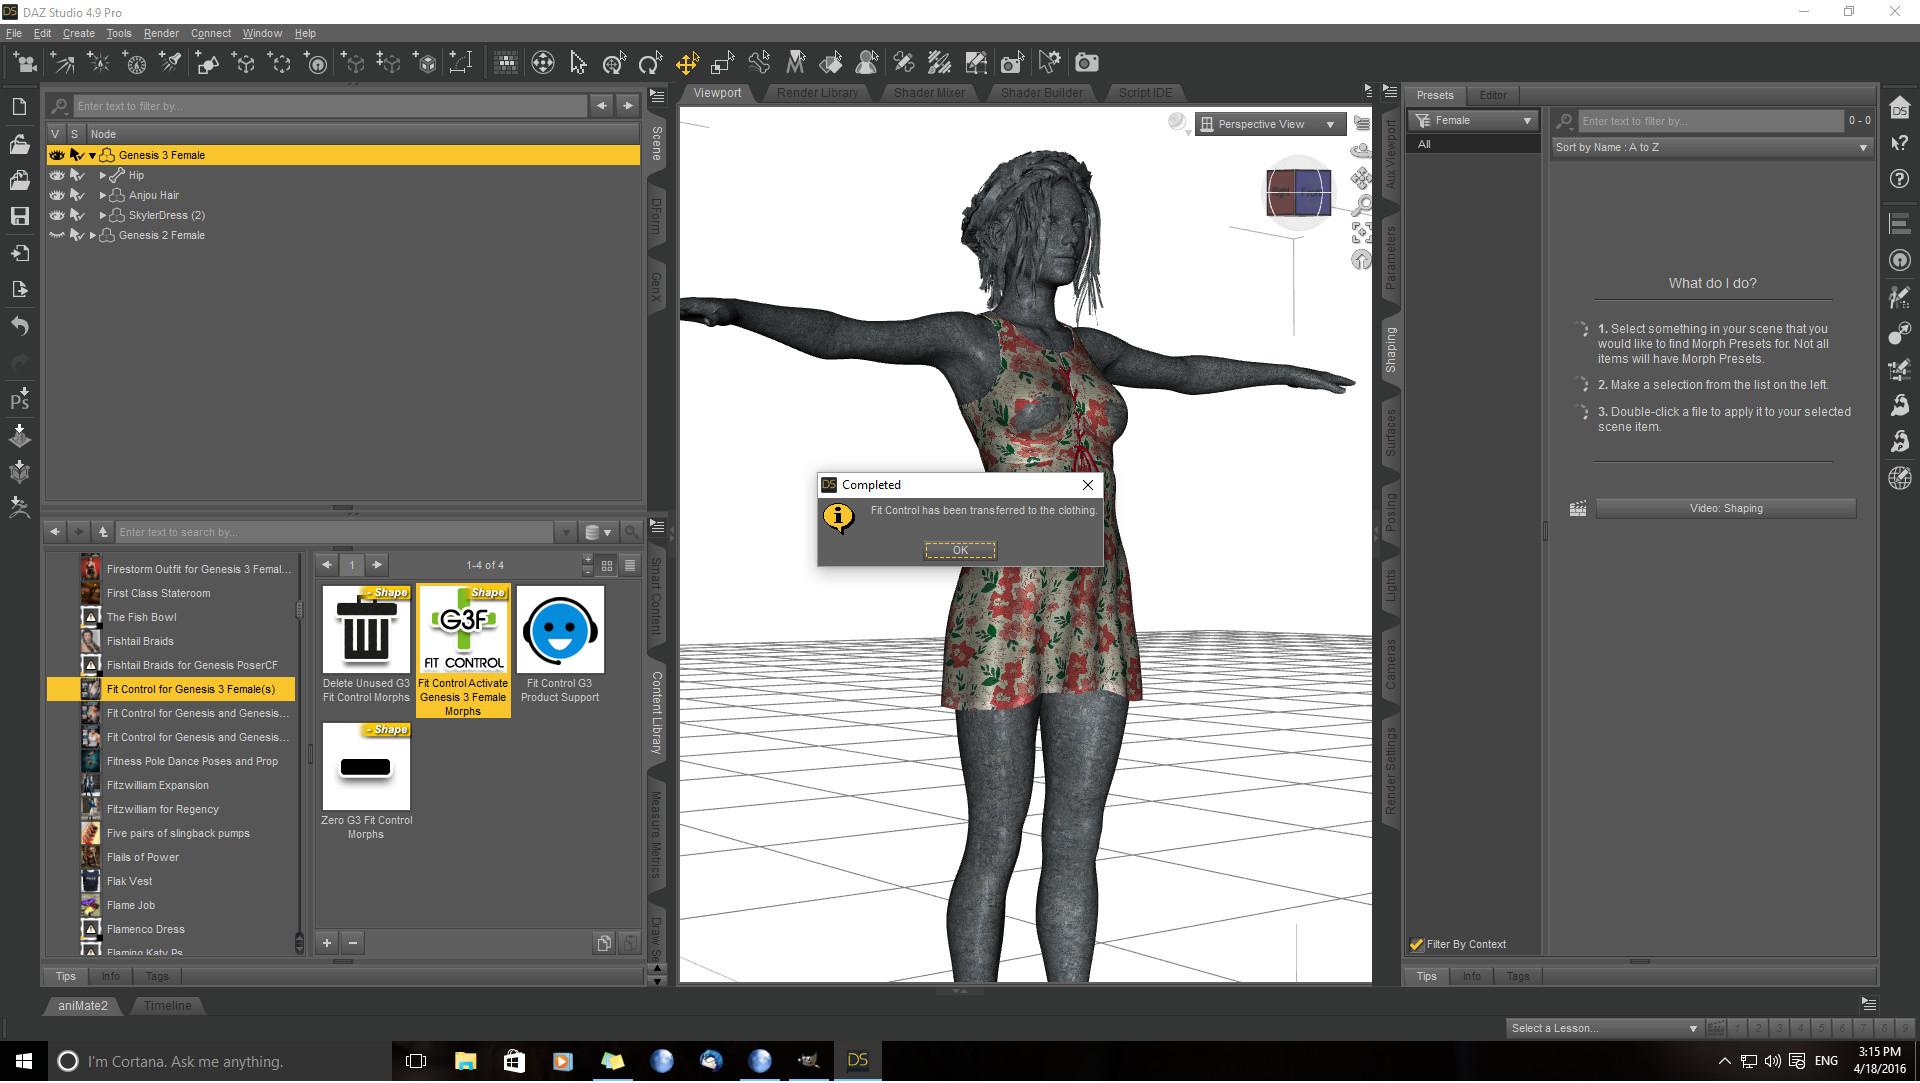
Task: Click the view cube in viewport
Action: [1298, 193]
